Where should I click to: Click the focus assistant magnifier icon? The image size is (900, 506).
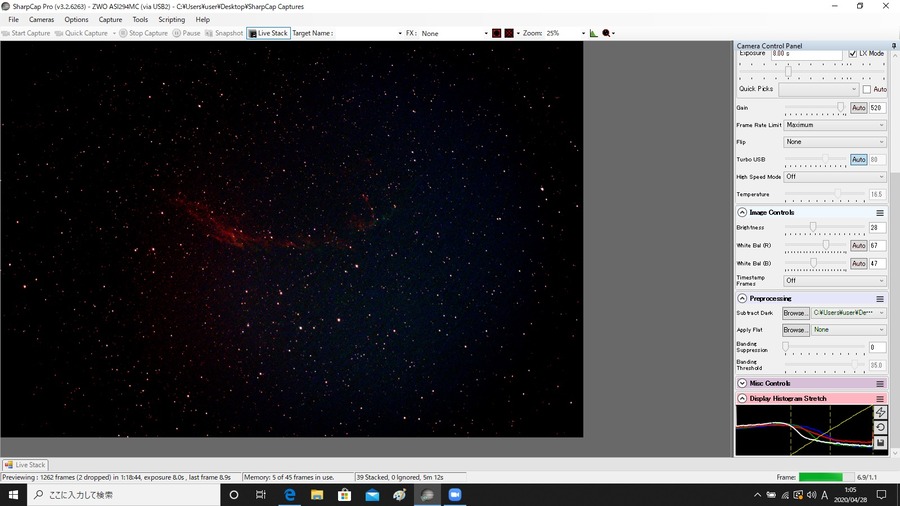(x=606, y=33)
